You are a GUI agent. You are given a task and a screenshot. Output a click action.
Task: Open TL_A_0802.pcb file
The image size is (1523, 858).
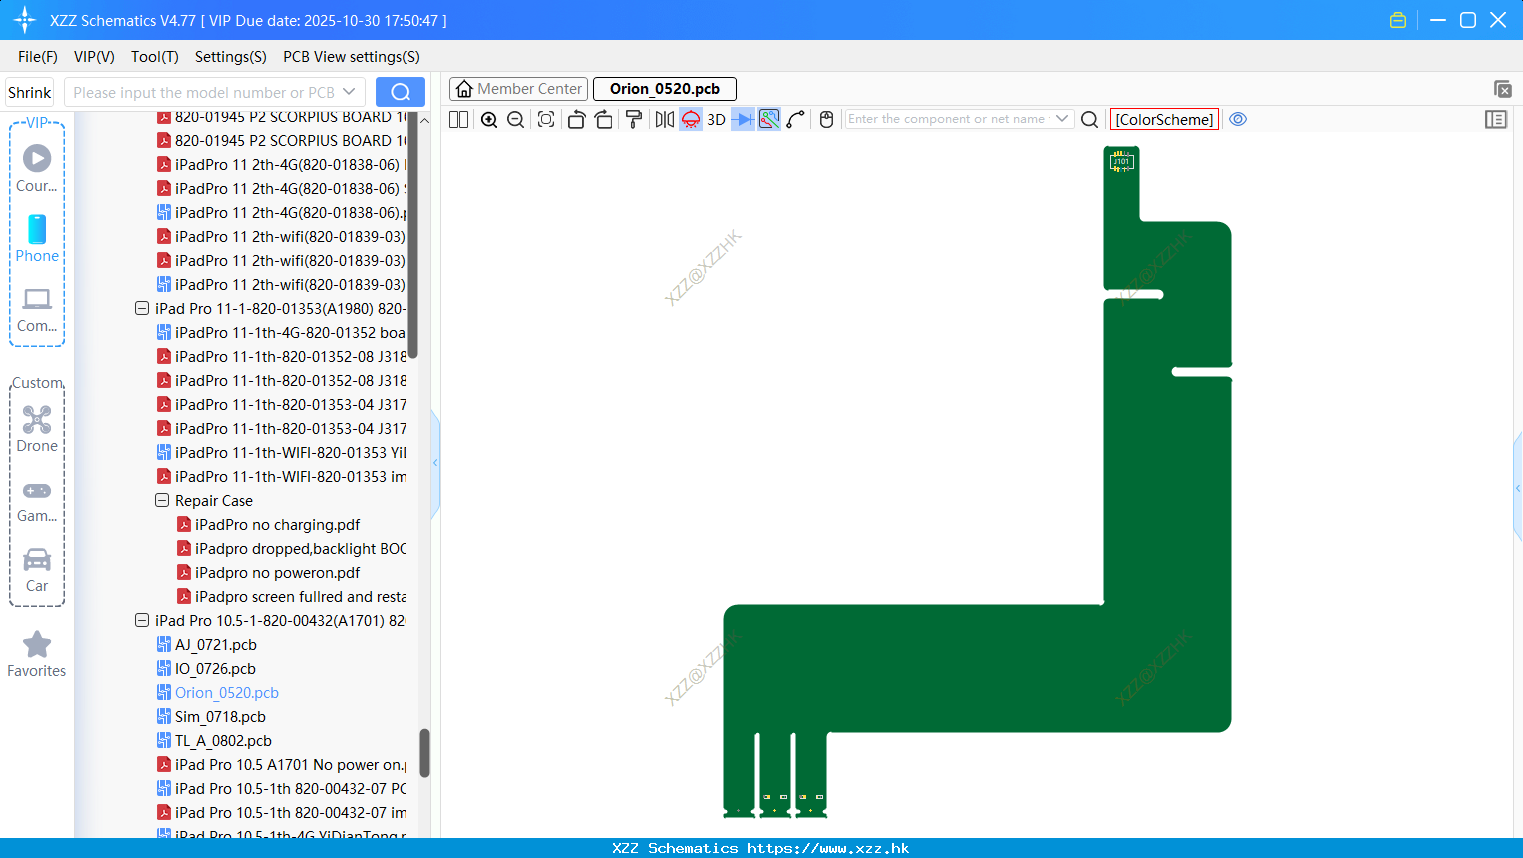pyautogui.click(x=223, y=741)
